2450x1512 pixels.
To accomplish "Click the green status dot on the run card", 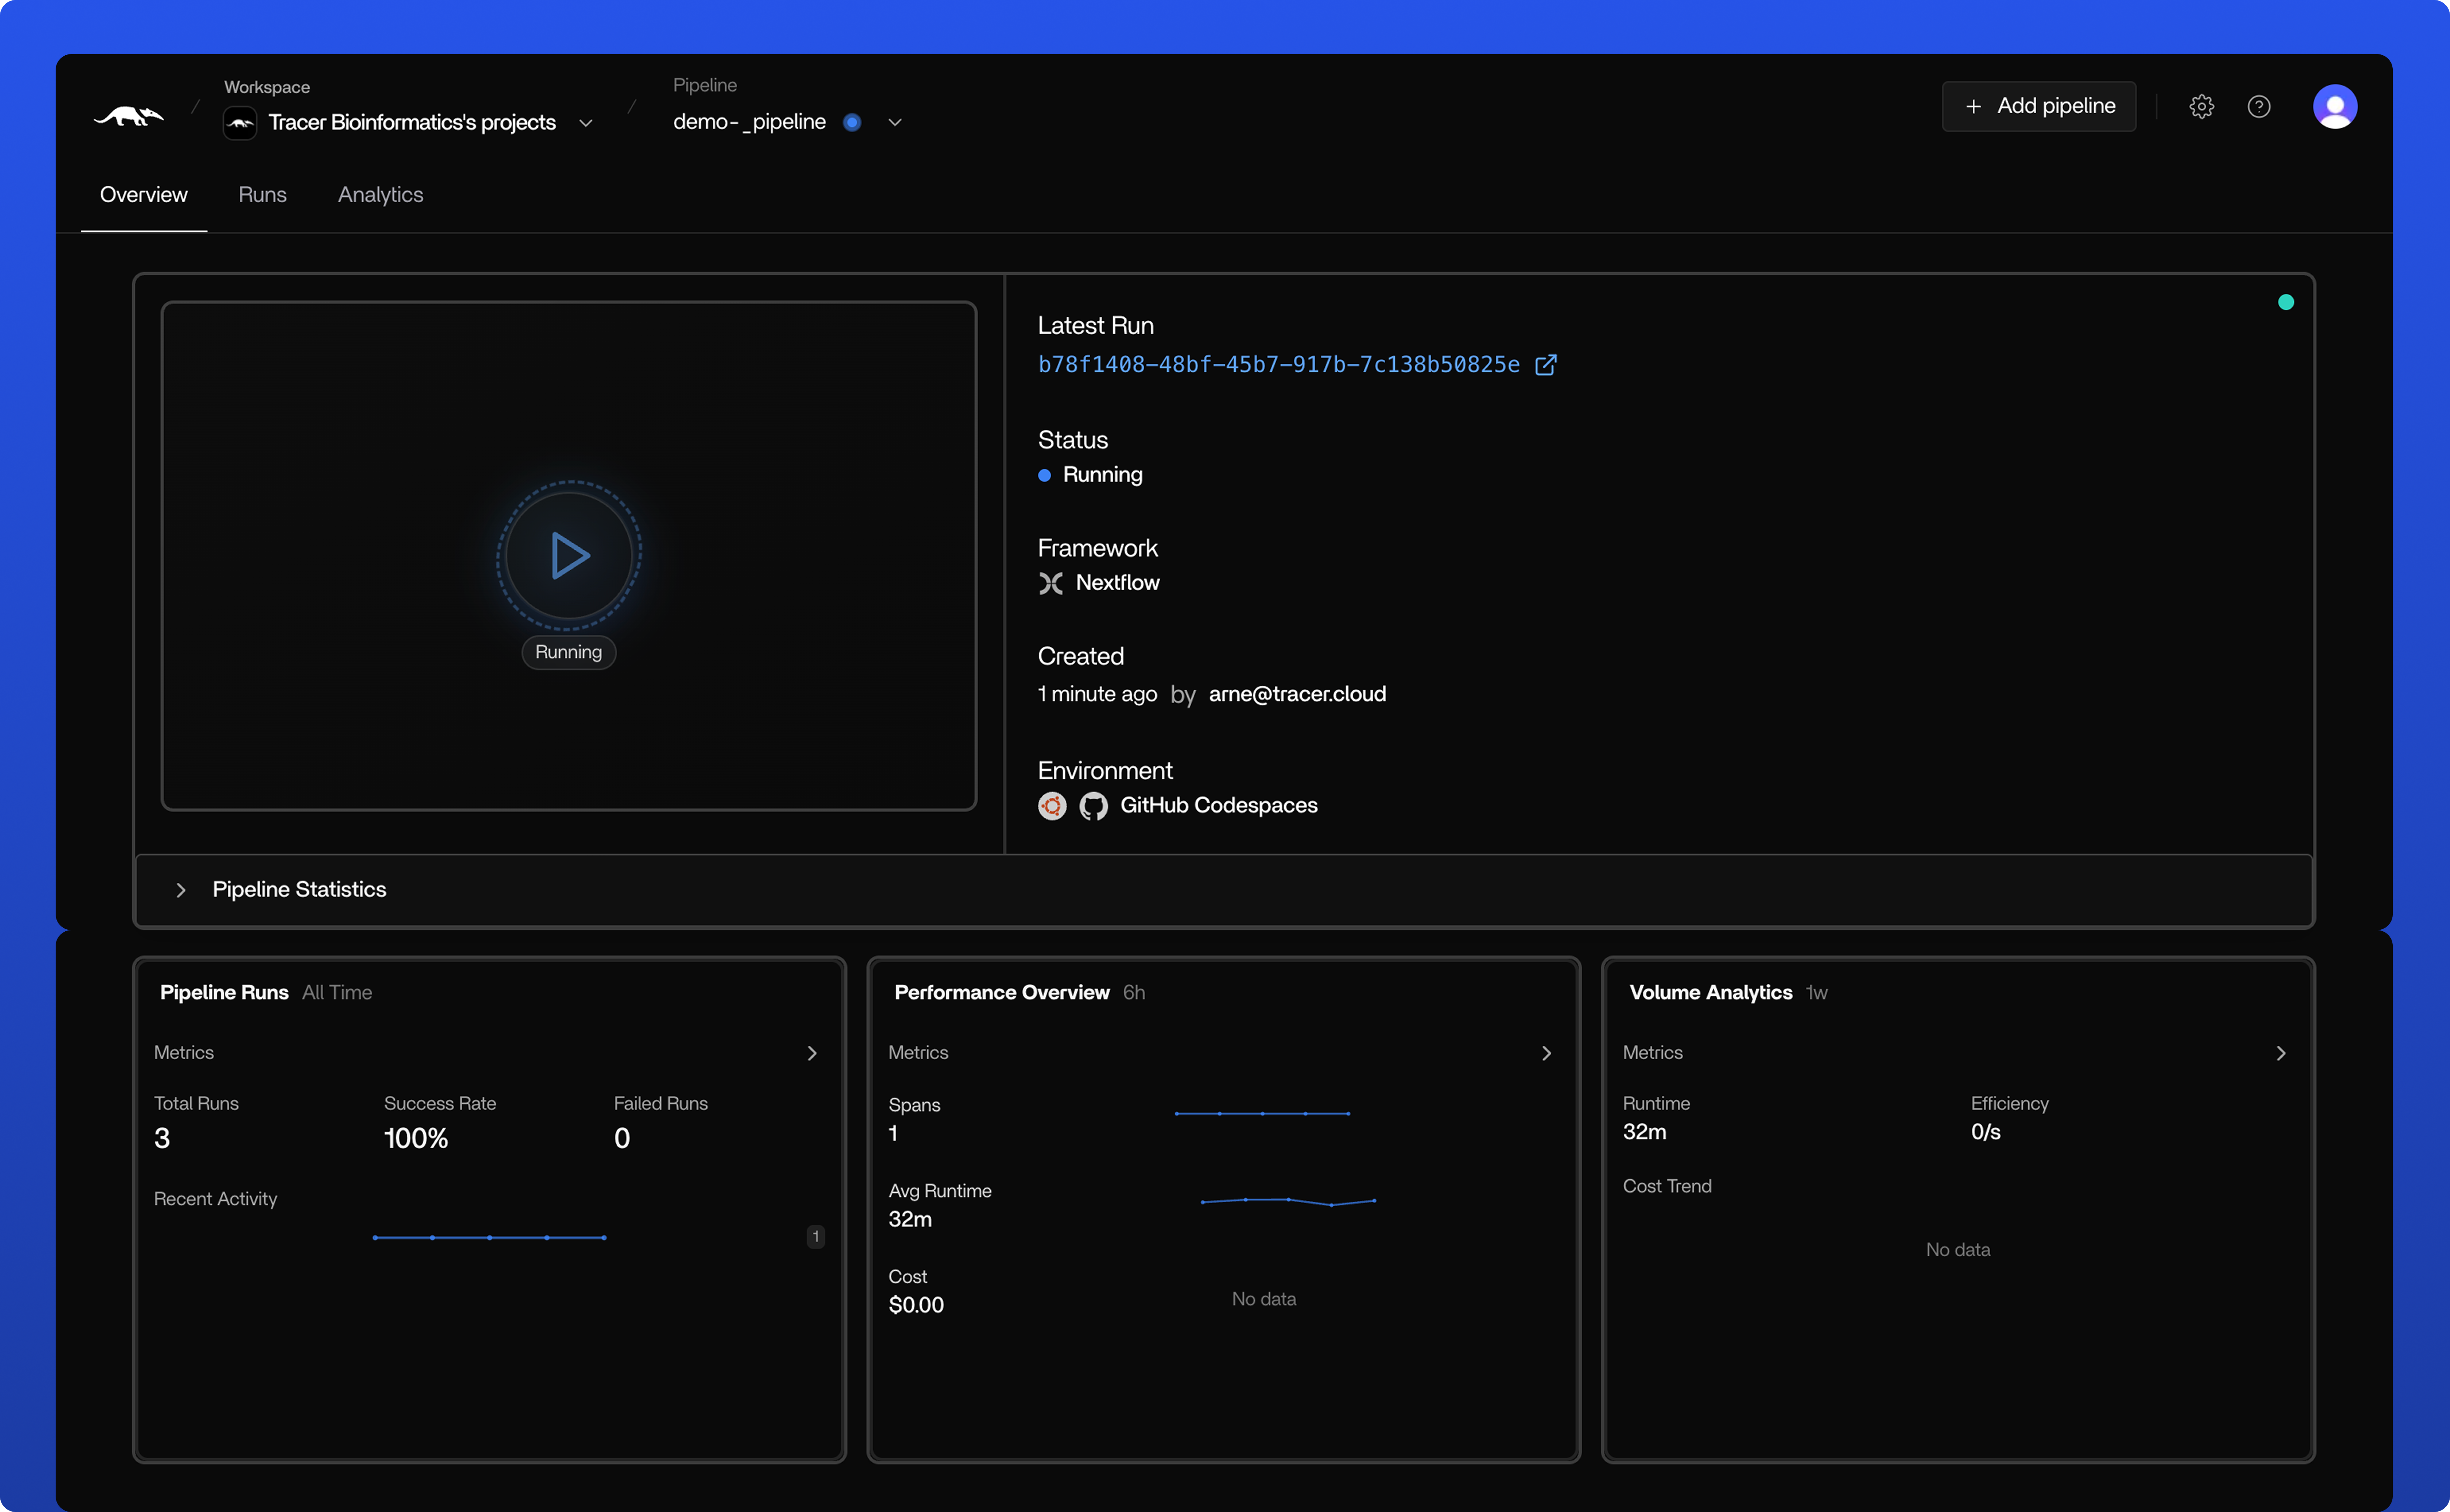I will click(2285, 302).
